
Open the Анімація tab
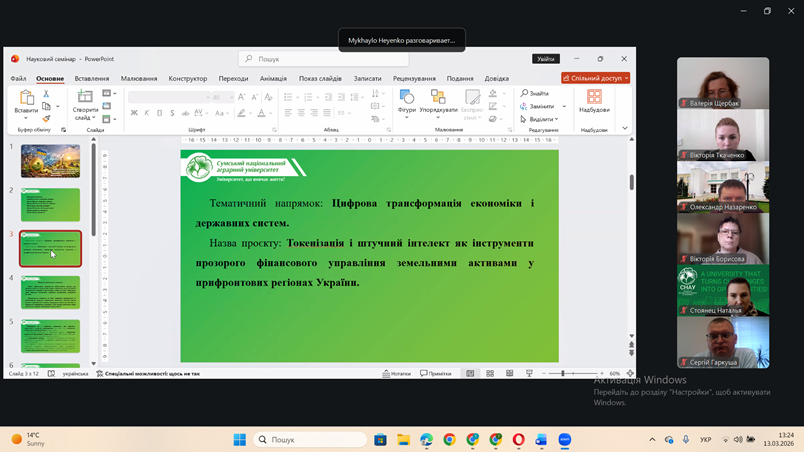[273, 78]
